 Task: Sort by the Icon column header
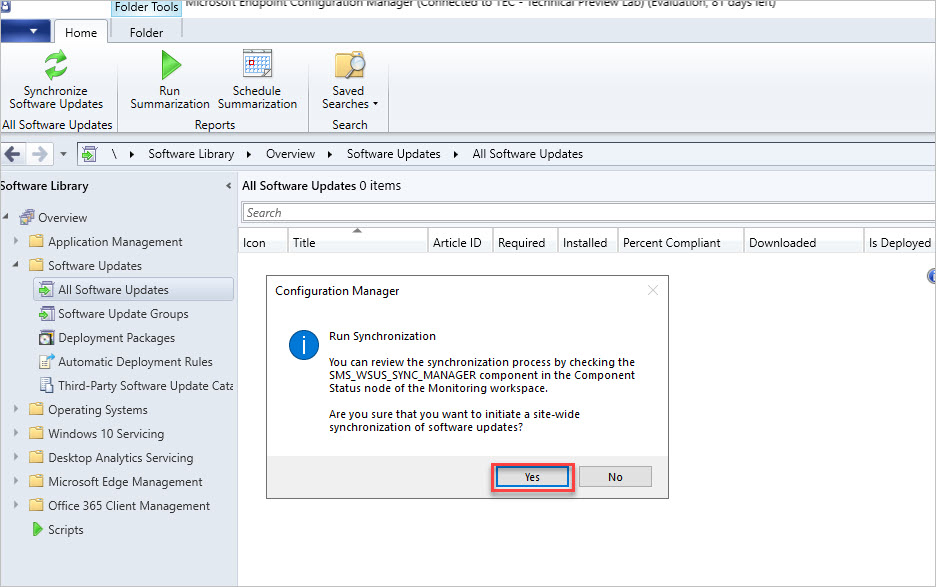263,242
